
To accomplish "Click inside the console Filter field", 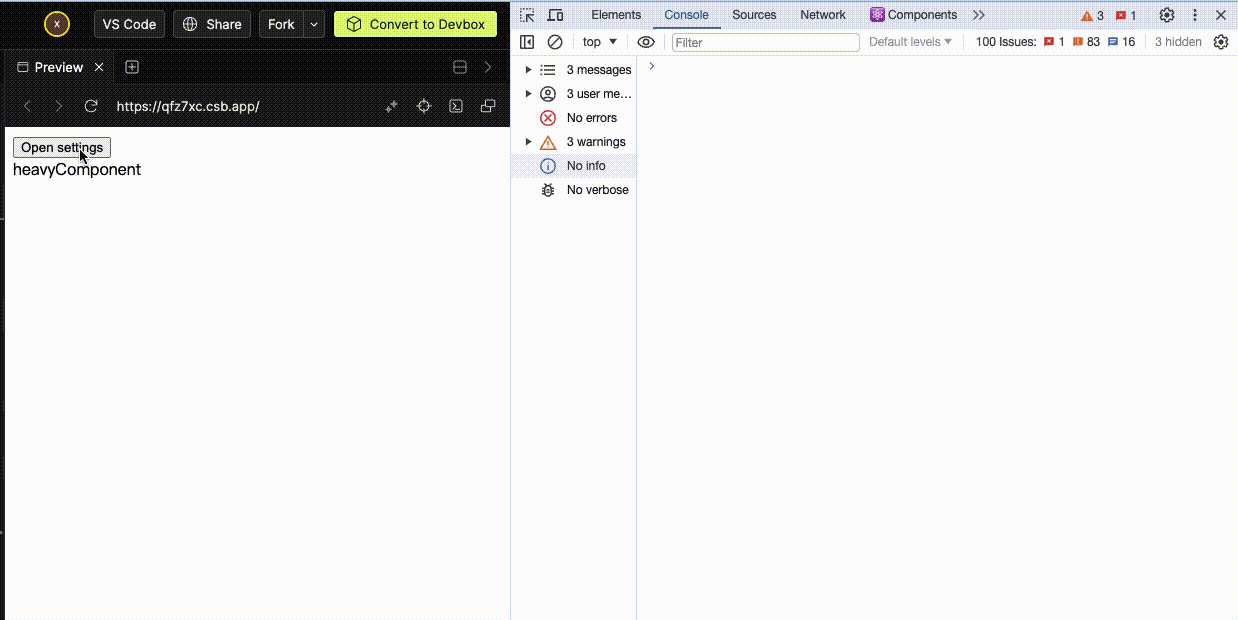I will (x=765, y=42).
